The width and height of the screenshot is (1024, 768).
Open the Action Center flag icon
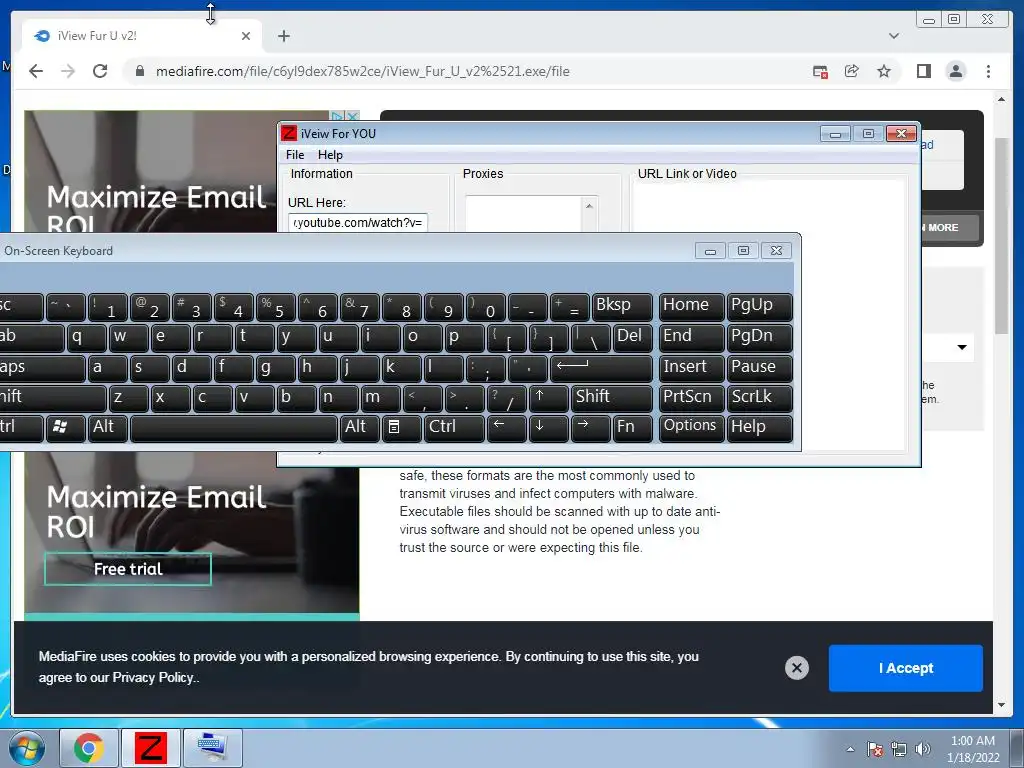[875, 749]
